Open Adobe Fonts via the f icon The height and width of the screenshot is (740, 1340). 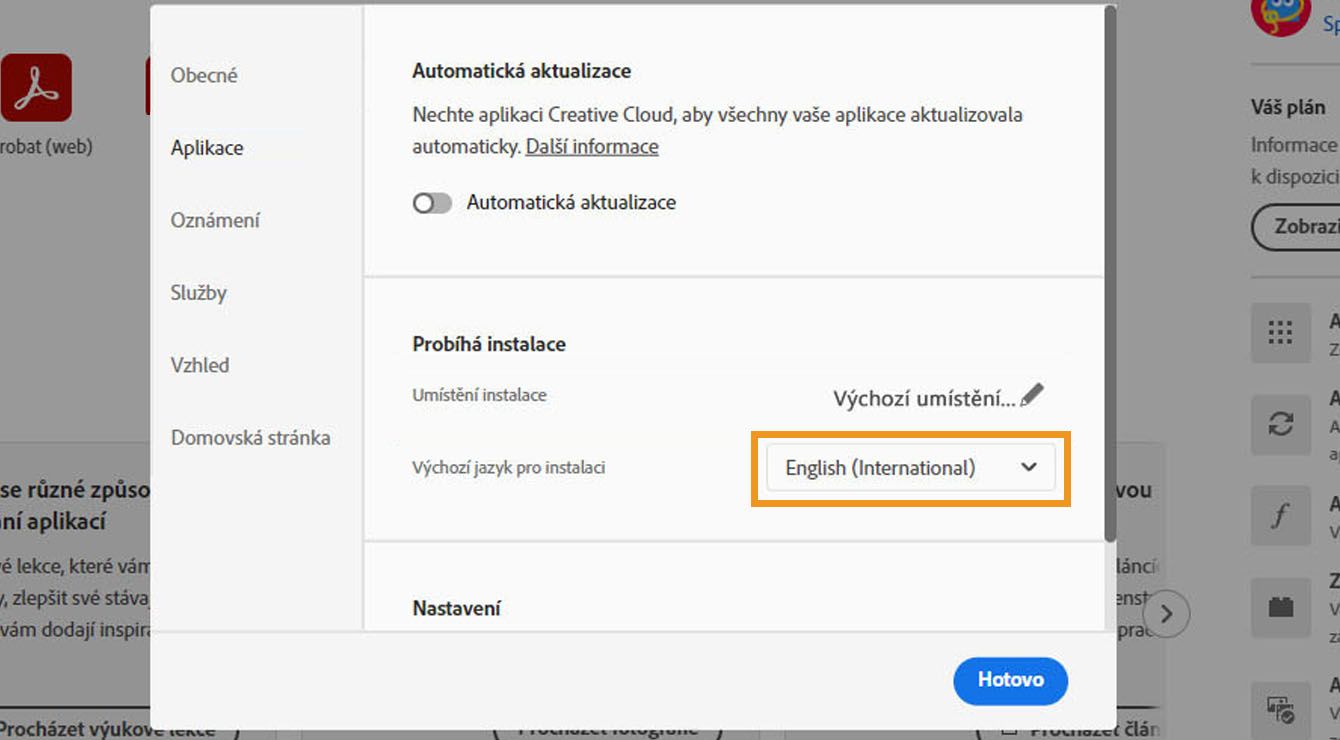click(1281, 516)
